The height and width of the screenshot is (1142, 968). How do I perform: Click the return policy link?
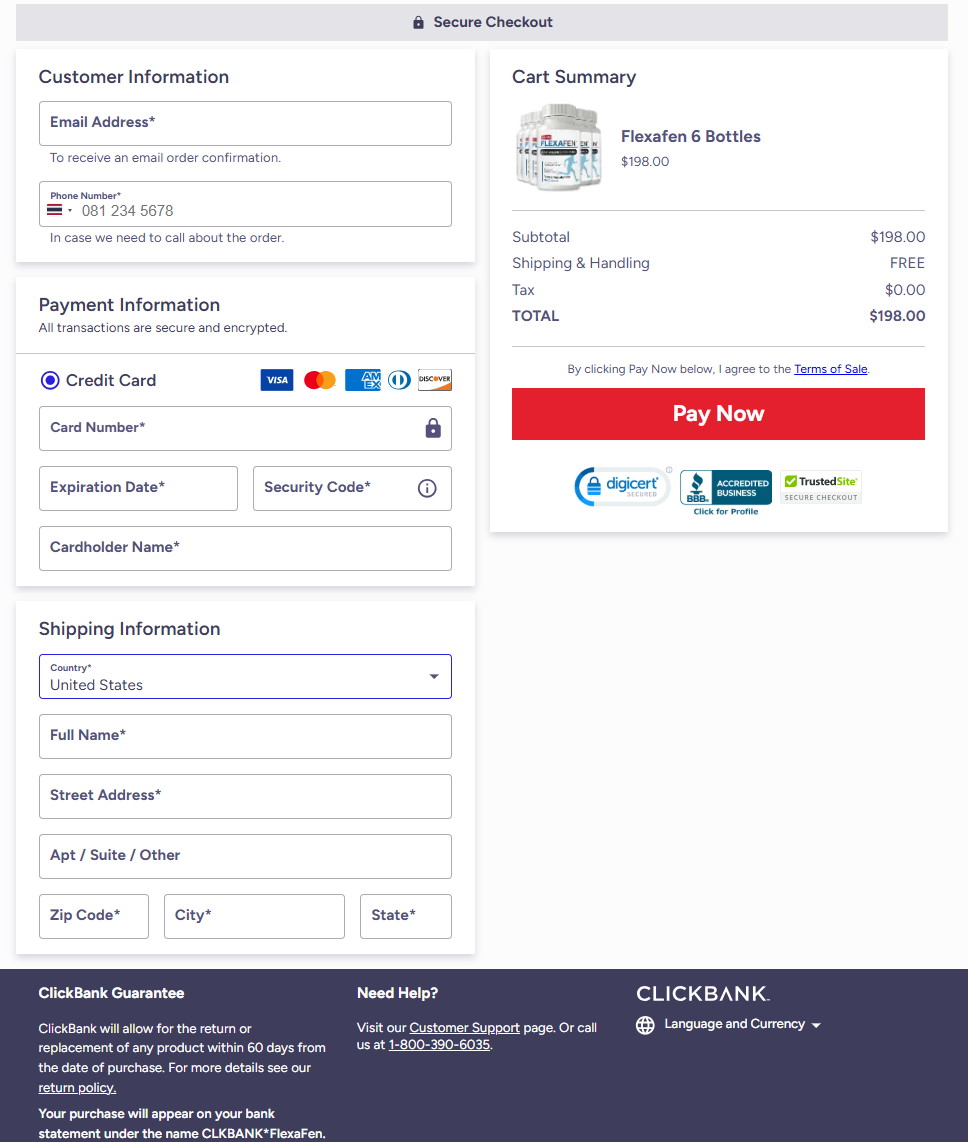76,1087
